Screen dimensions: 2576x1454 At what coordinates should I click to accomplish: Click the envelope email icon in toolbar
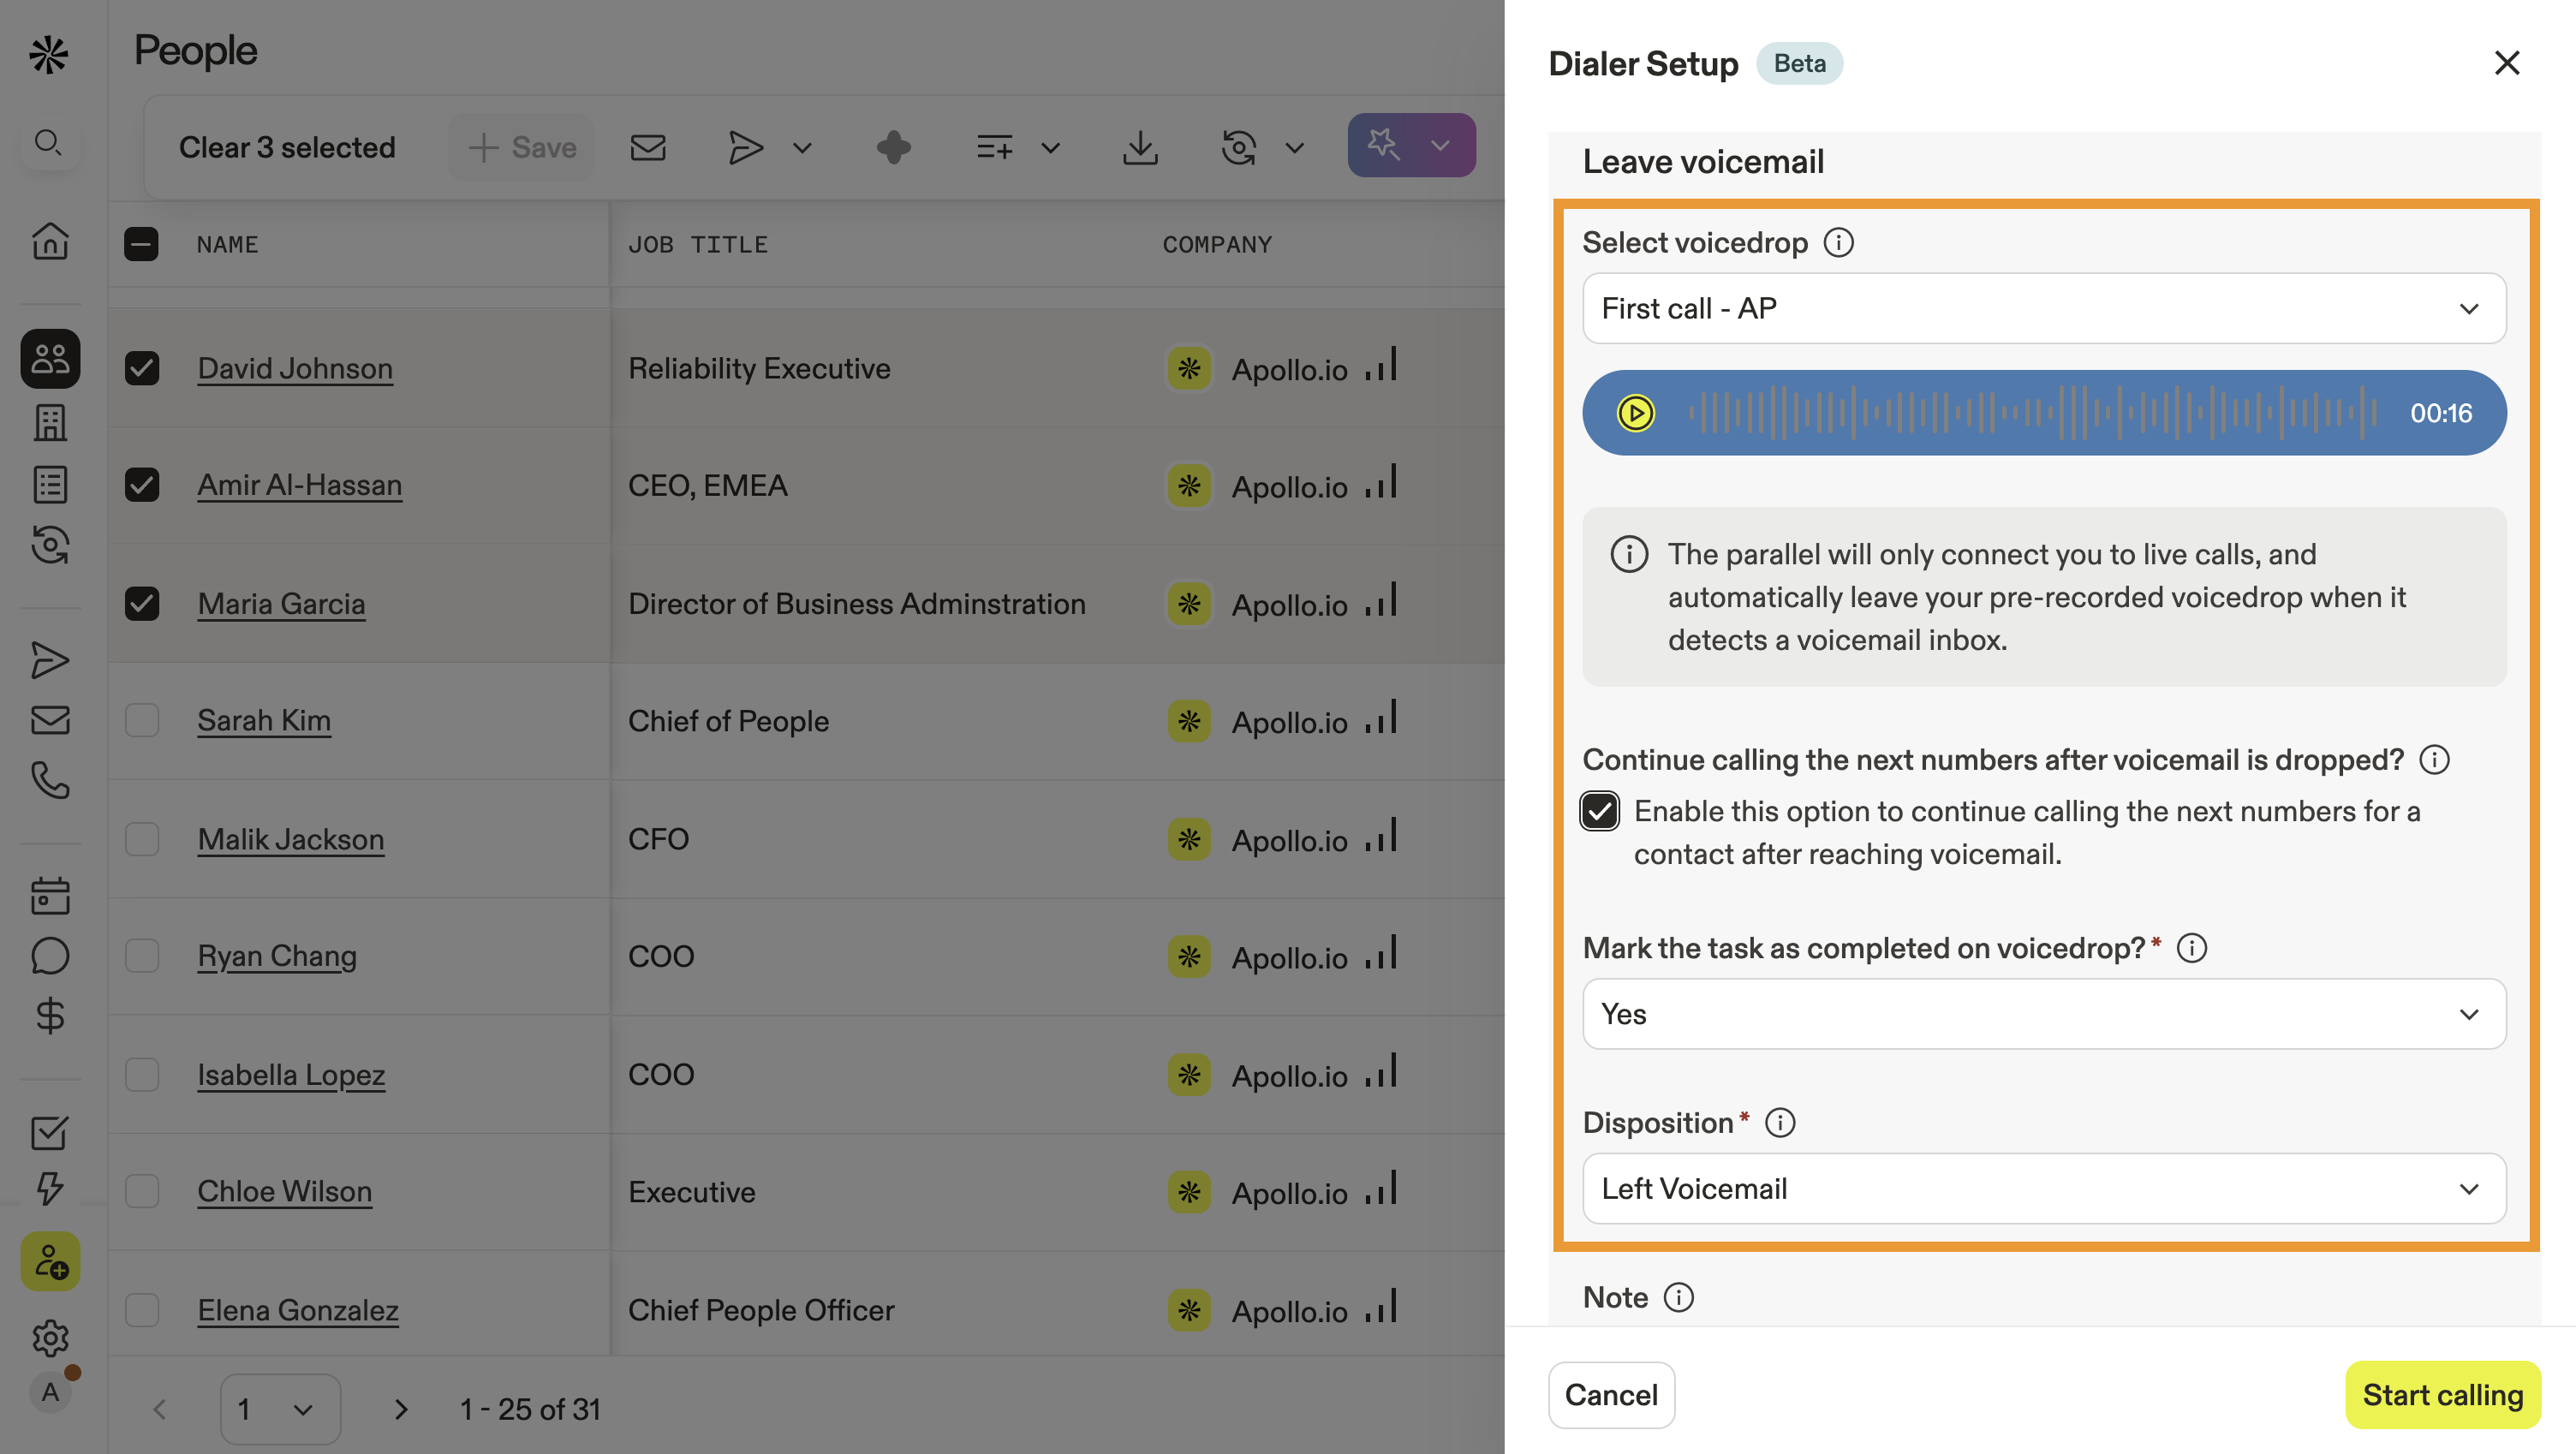pyautogui.click(x=647, y=147)
